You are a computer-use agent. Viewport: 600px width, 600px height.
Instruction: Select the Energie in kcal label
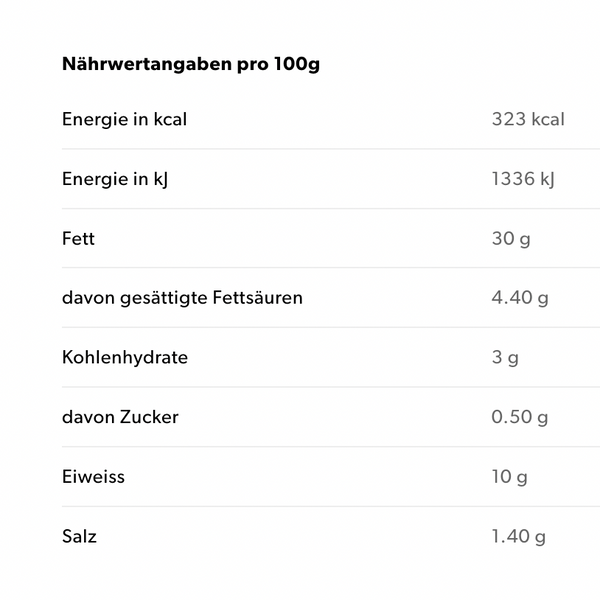(x=124, y=119)
